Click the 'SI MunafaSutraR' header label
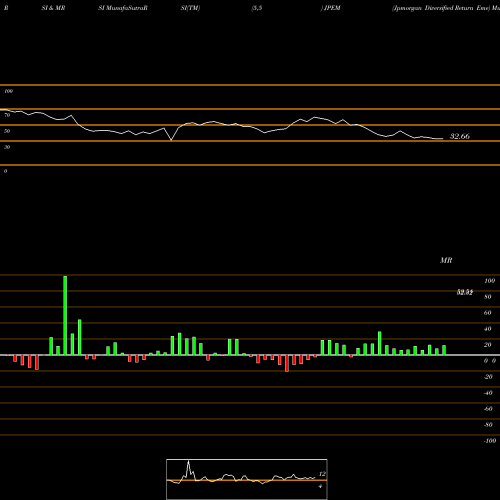This screenshot has width=500, height=500. tap(123, 8)
